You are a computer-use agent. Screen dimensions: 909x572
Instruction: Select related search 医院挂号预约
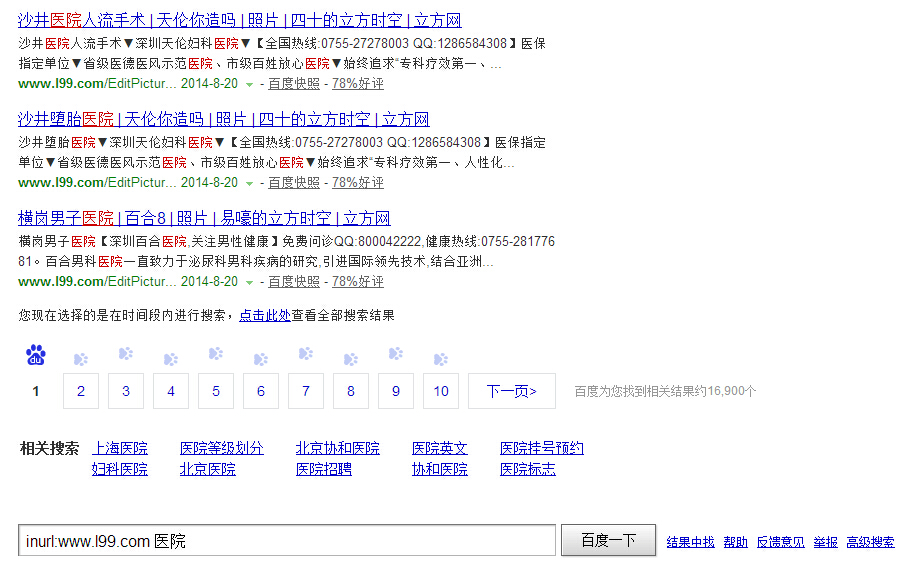pyautogui.click(x=541, y=448)
